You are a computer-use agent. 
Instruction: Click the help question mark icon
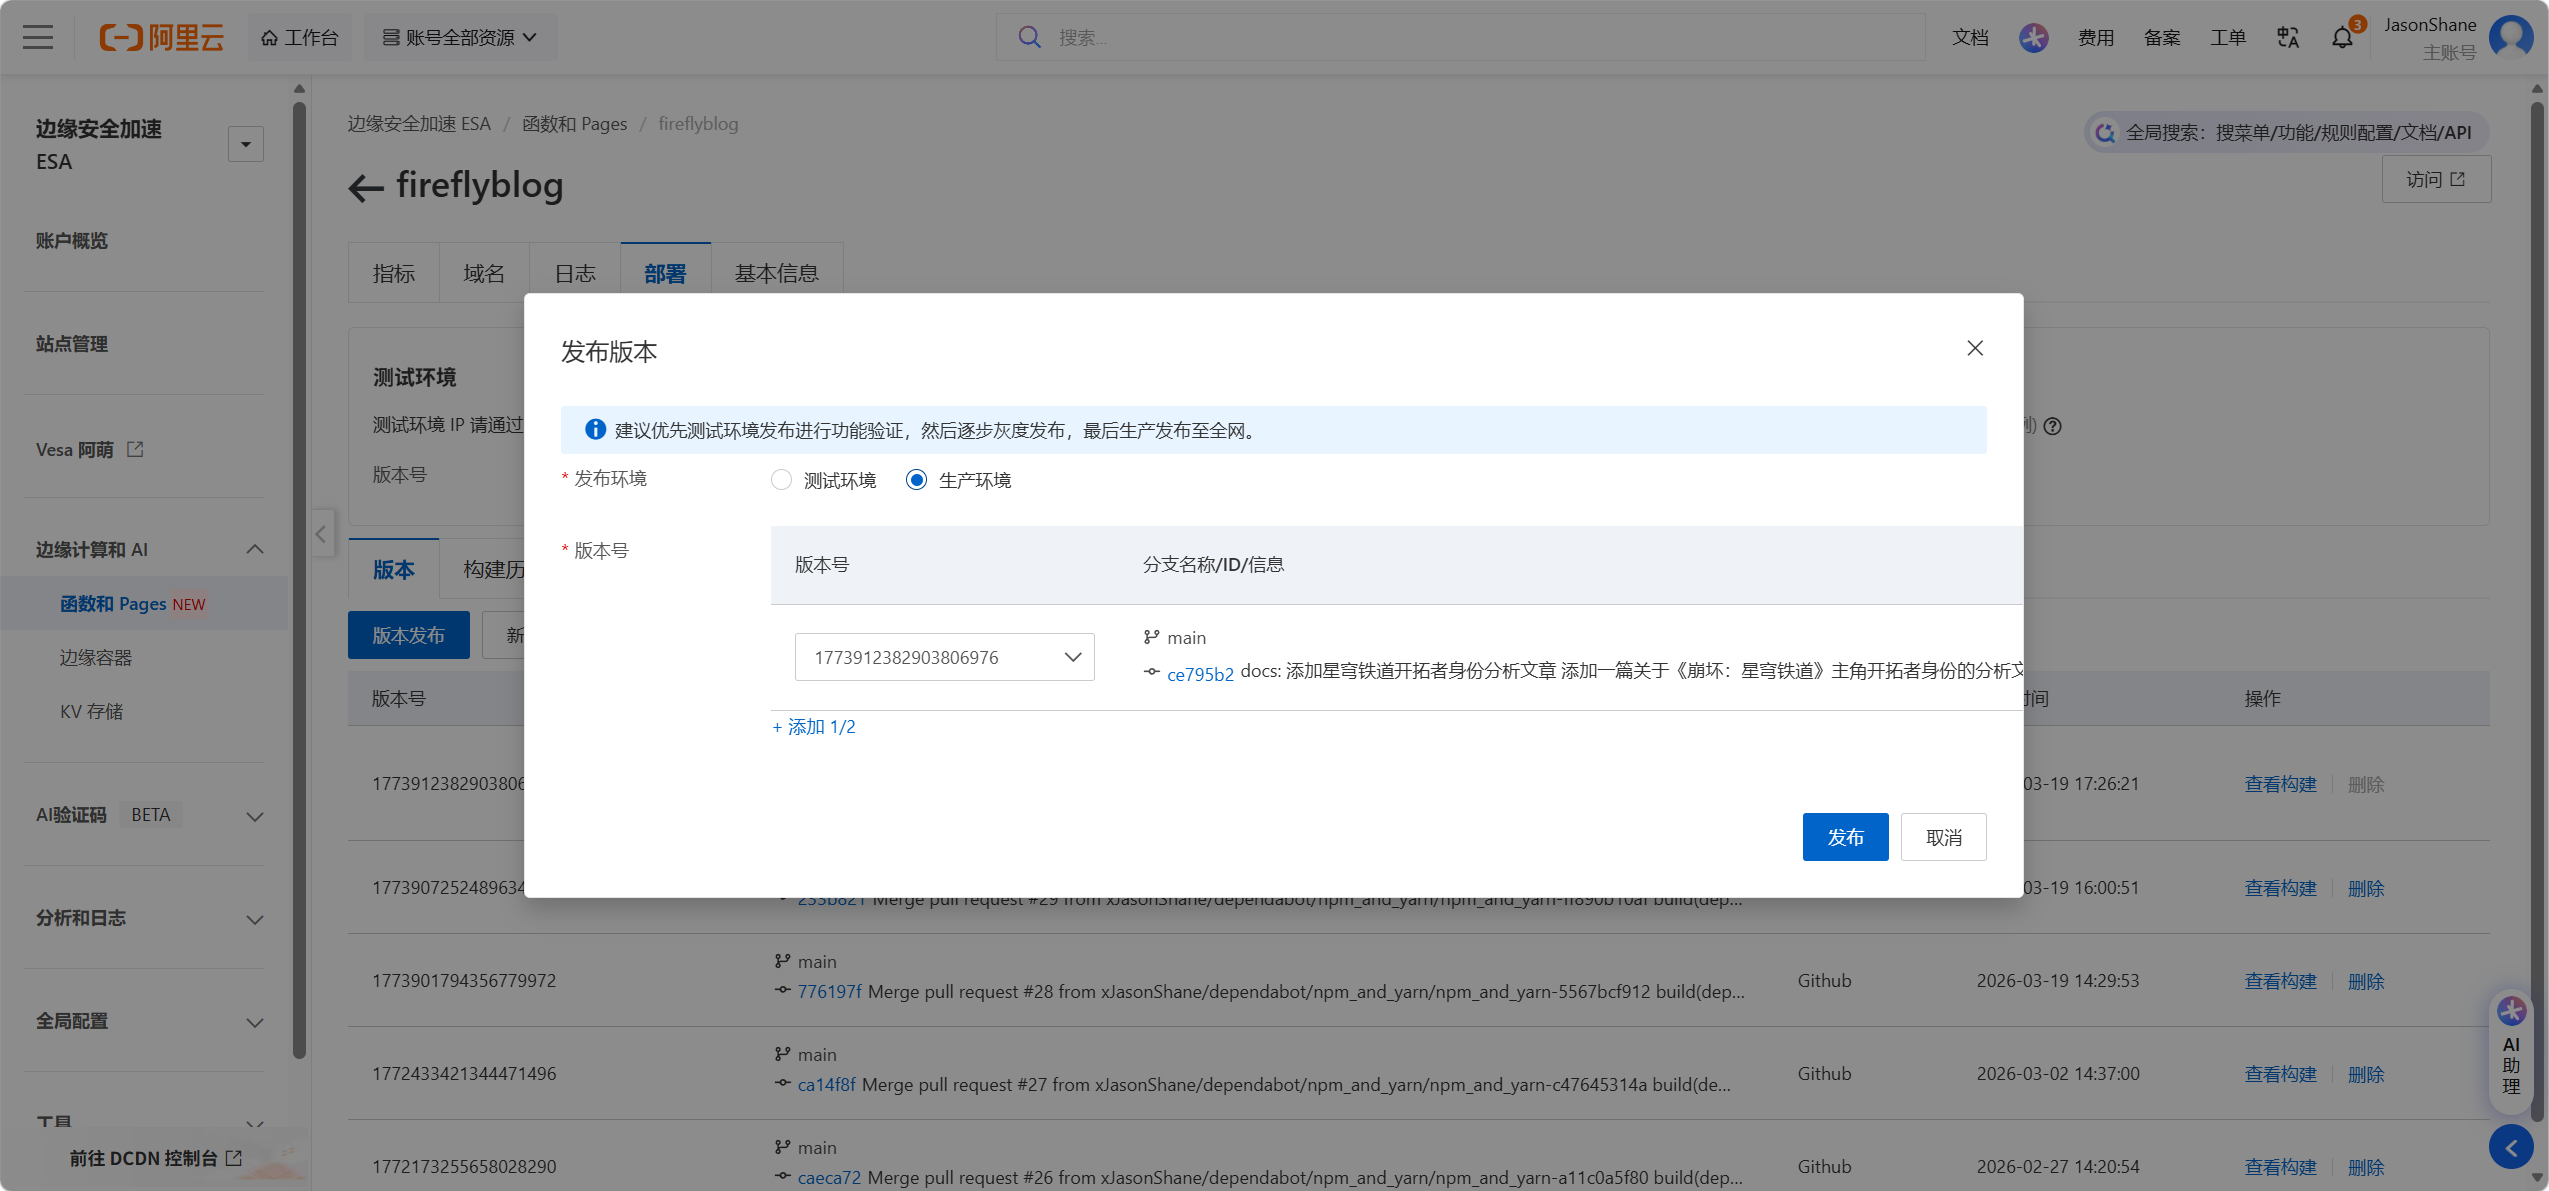(2052, 426)
